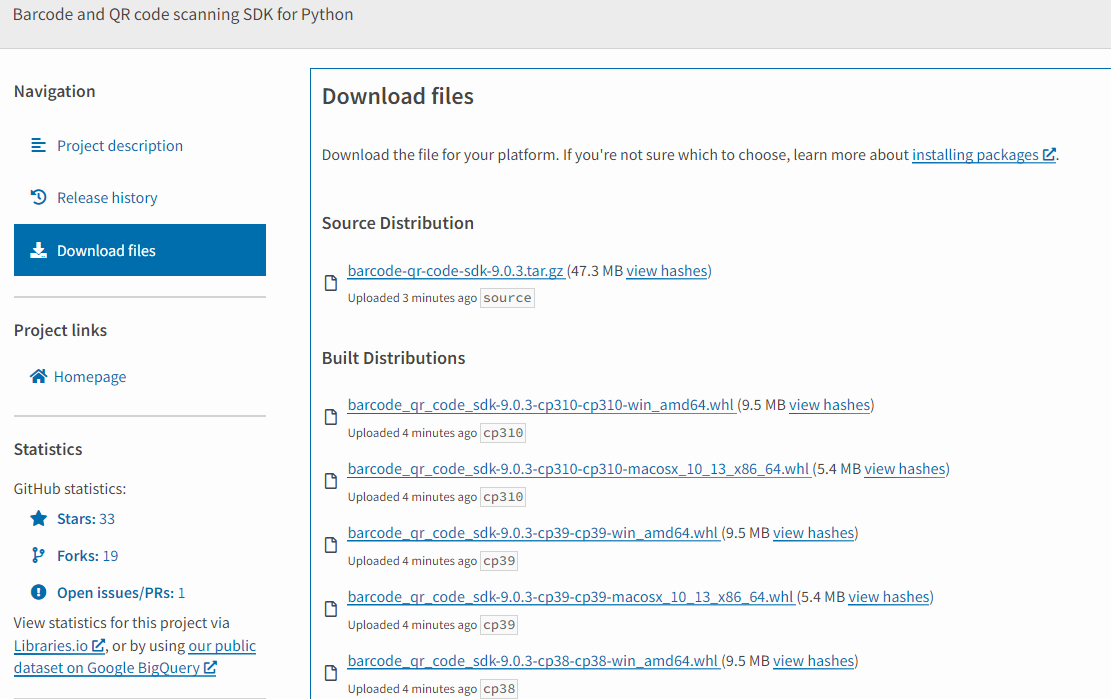Viewport: 1111px width, 699px height.
Task: Download the cp310 macosx x86_64 wheel
Action: 578,469
